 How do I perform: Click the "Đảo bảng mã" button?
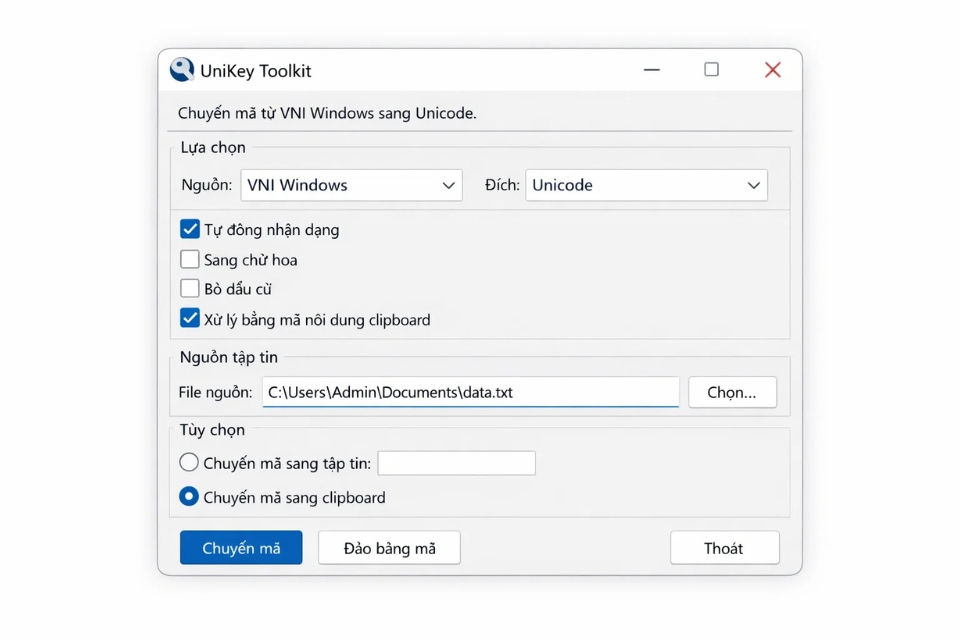388,547
